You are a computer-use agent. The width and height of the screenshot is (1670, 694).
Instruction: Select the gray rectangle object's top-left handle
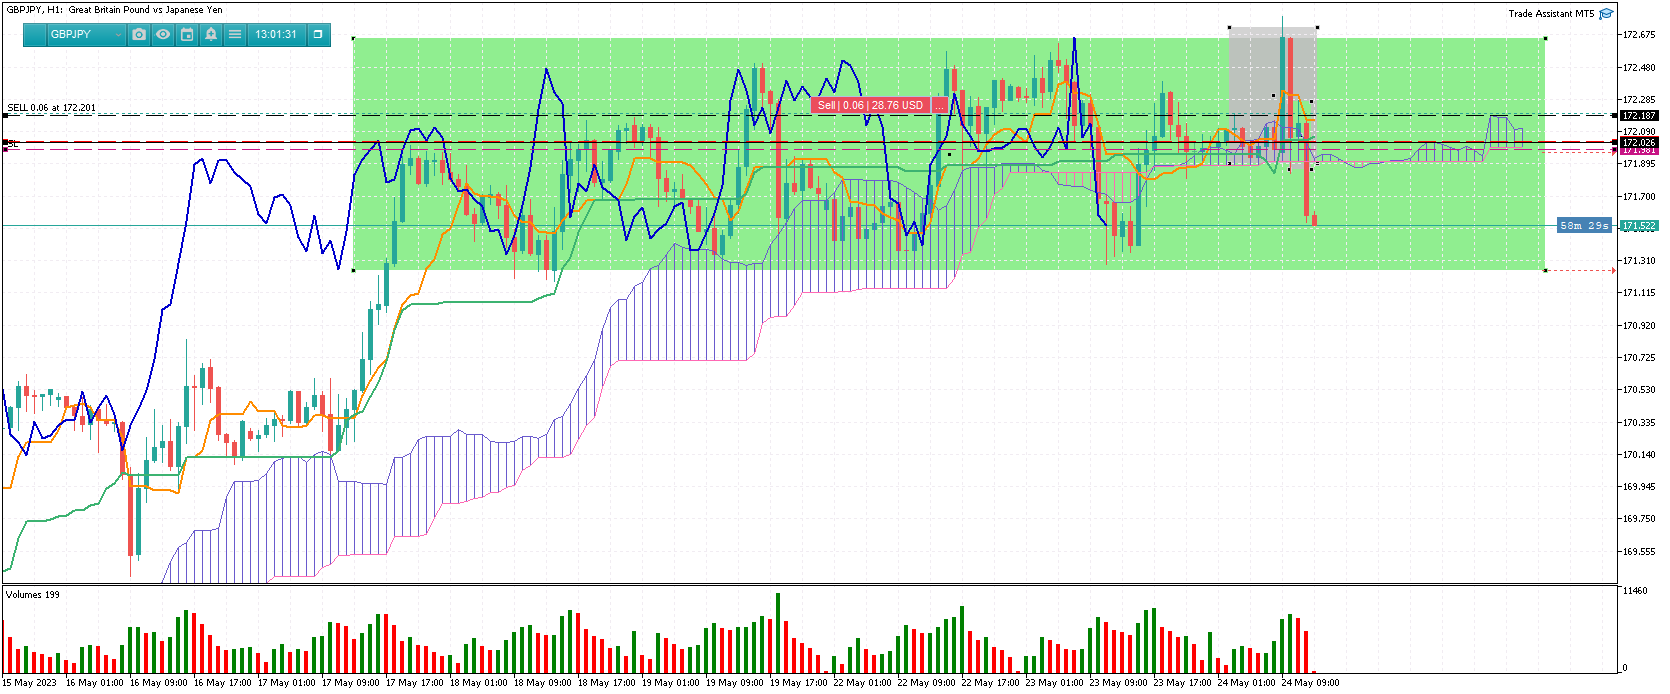point(1229,28)
